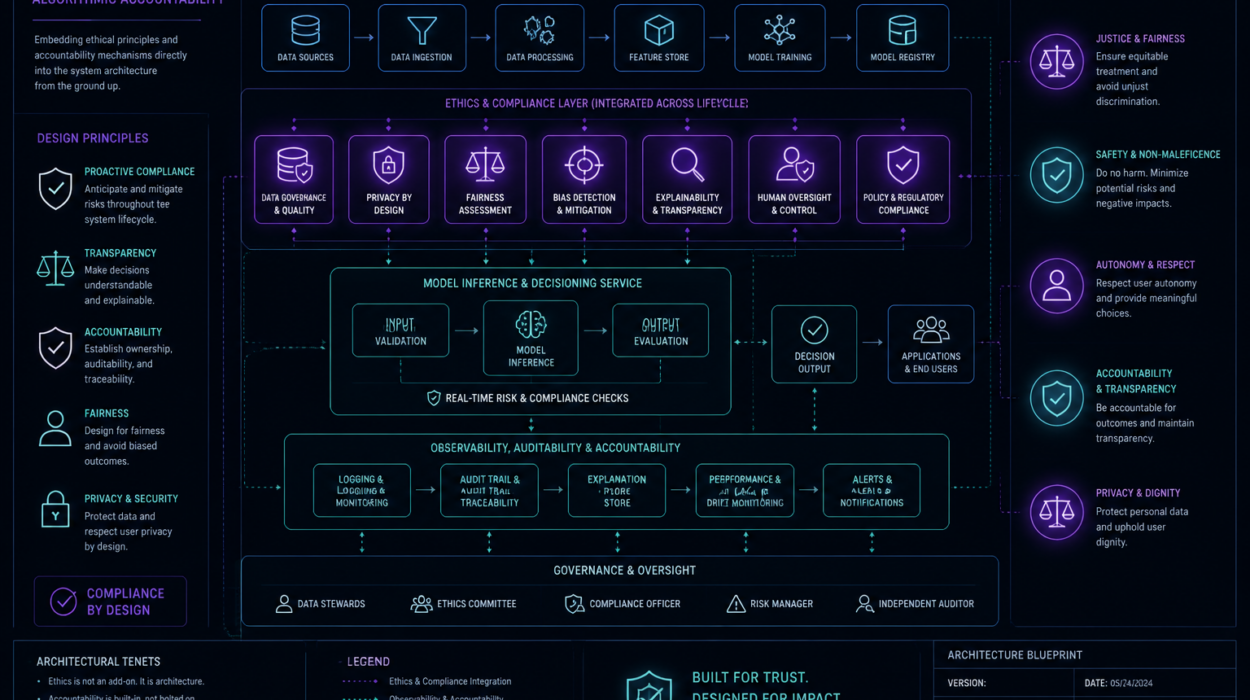The width and height of the screenshot is (1250, 700).
Task: Select the Model Training network icon
Action: pyautogui.click(x=780, y=30)
